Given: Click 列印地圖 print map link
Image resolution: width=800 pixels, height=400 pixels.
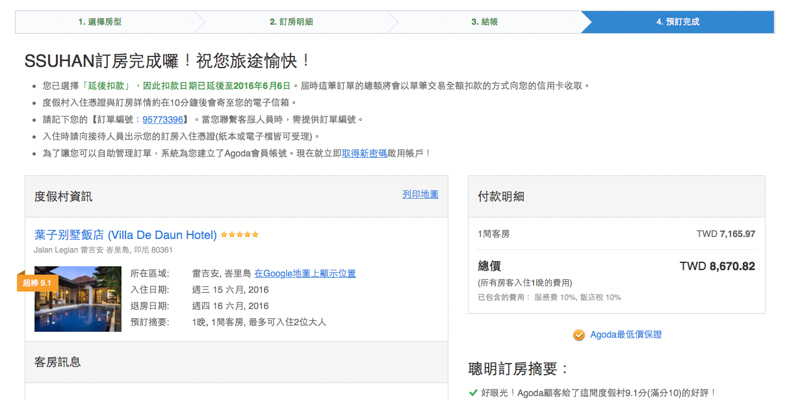Looking at the screenshot, I should point(420,194).
